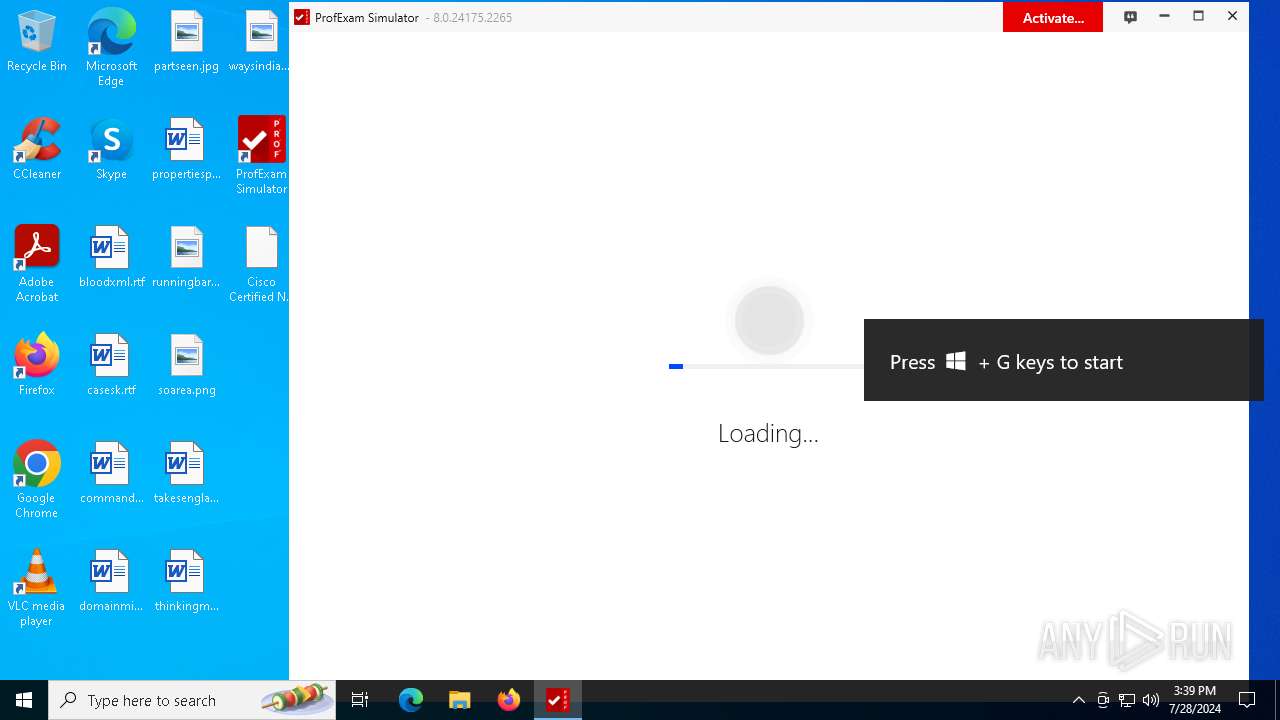Click the red Activate button
The image size is (1280, 720).
click(x=1052, y=17)
